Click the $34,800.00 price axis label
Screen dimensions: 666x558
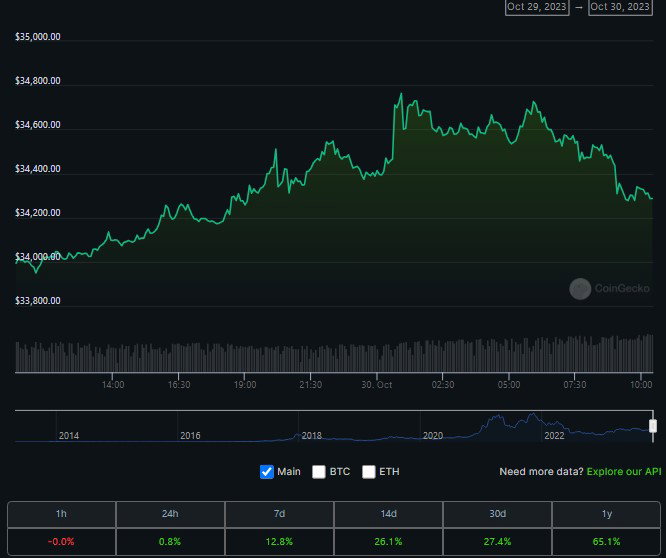(x=38, y=81)
